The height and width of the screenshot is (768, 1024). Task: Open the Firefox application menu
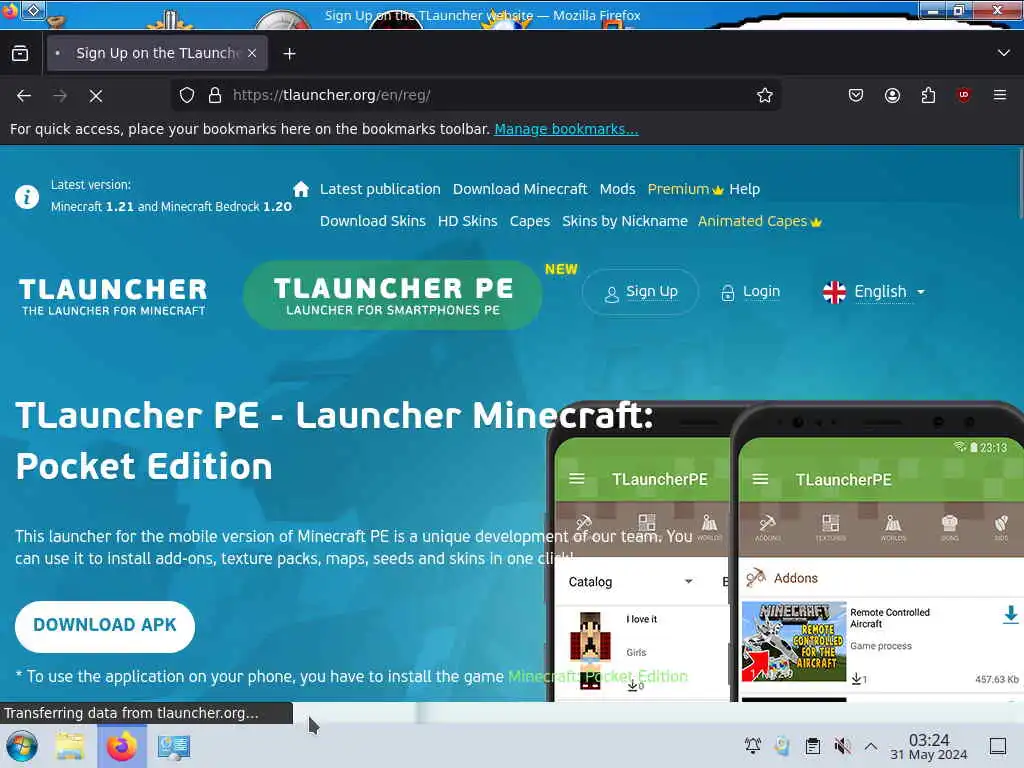tap(1000, 95)
